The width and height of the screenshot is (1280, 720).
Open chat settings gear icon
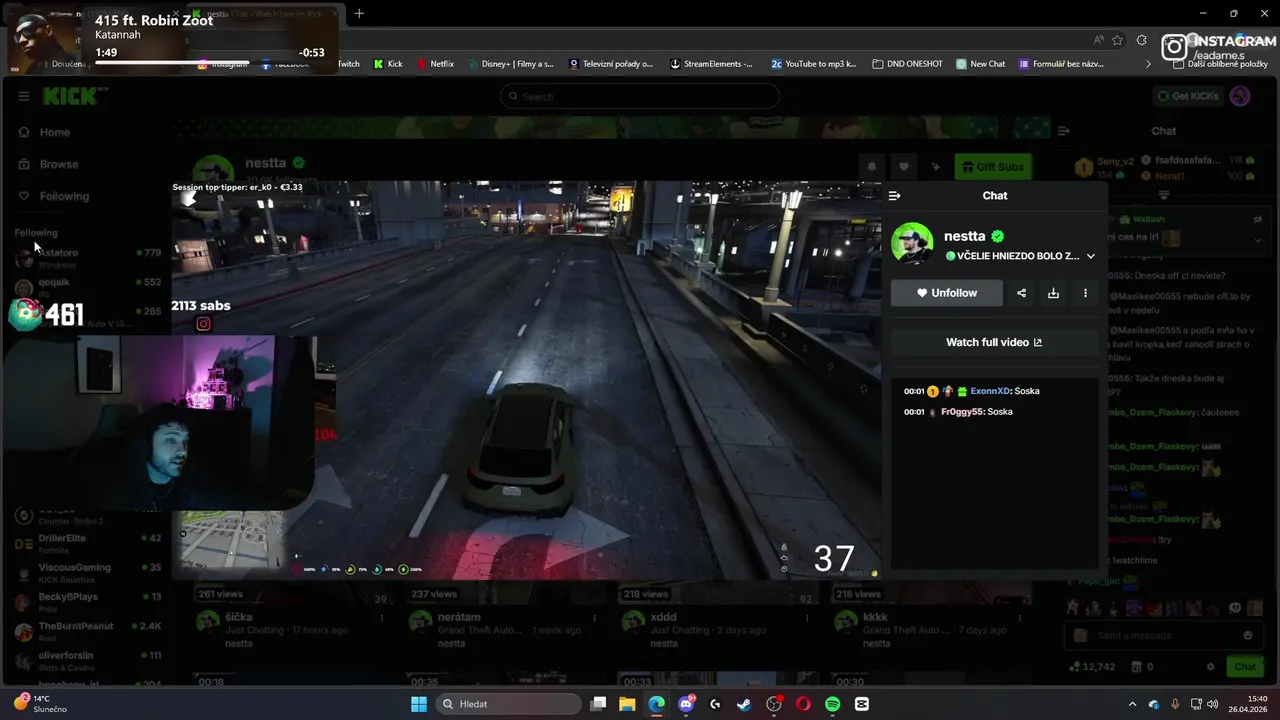(1210, 667)
